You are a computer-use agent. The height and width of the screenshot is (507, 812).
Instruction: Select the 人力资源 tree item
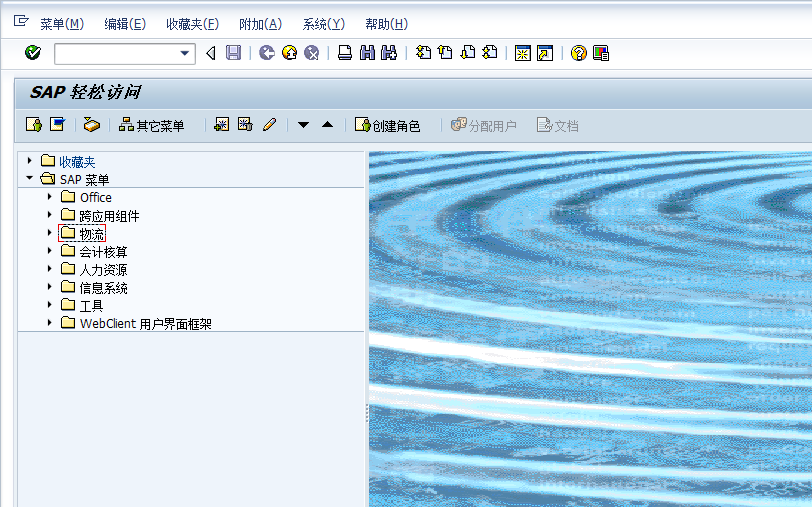pyautogui.click(x=103, y=269)
